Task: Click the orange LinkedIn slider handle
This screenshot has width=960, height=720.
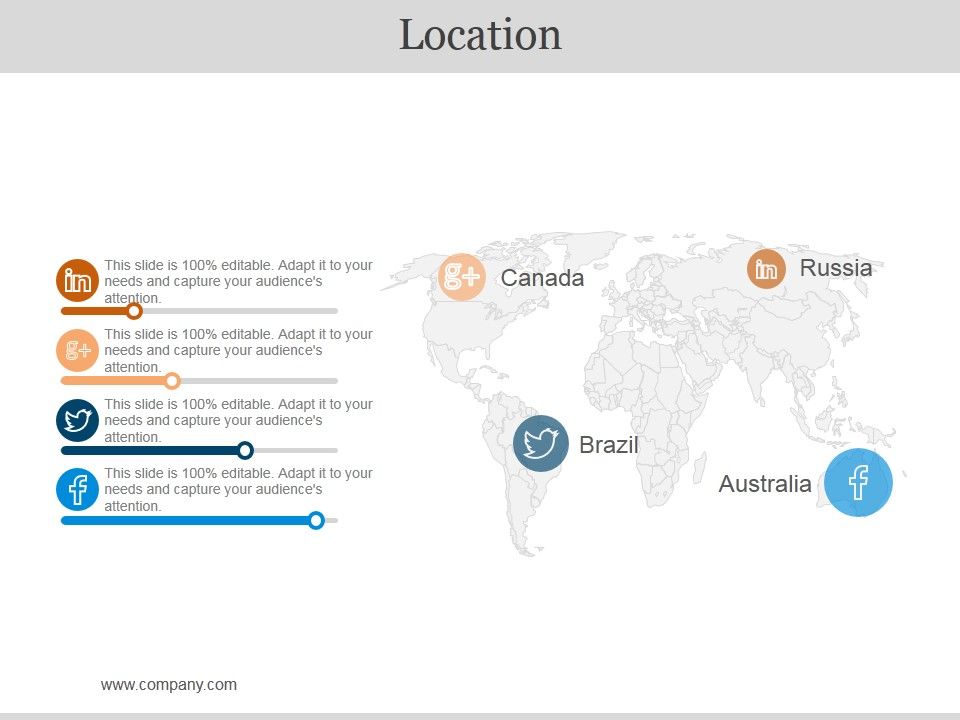Action: click(x=134, y=311)
